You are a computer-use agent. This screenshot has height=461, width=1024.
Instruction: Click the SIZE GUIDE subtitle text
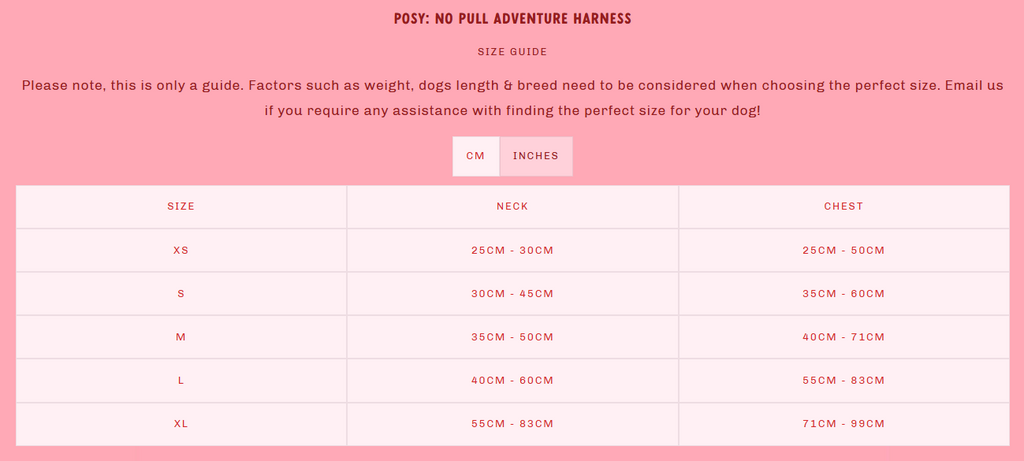[x=513, y=52]
